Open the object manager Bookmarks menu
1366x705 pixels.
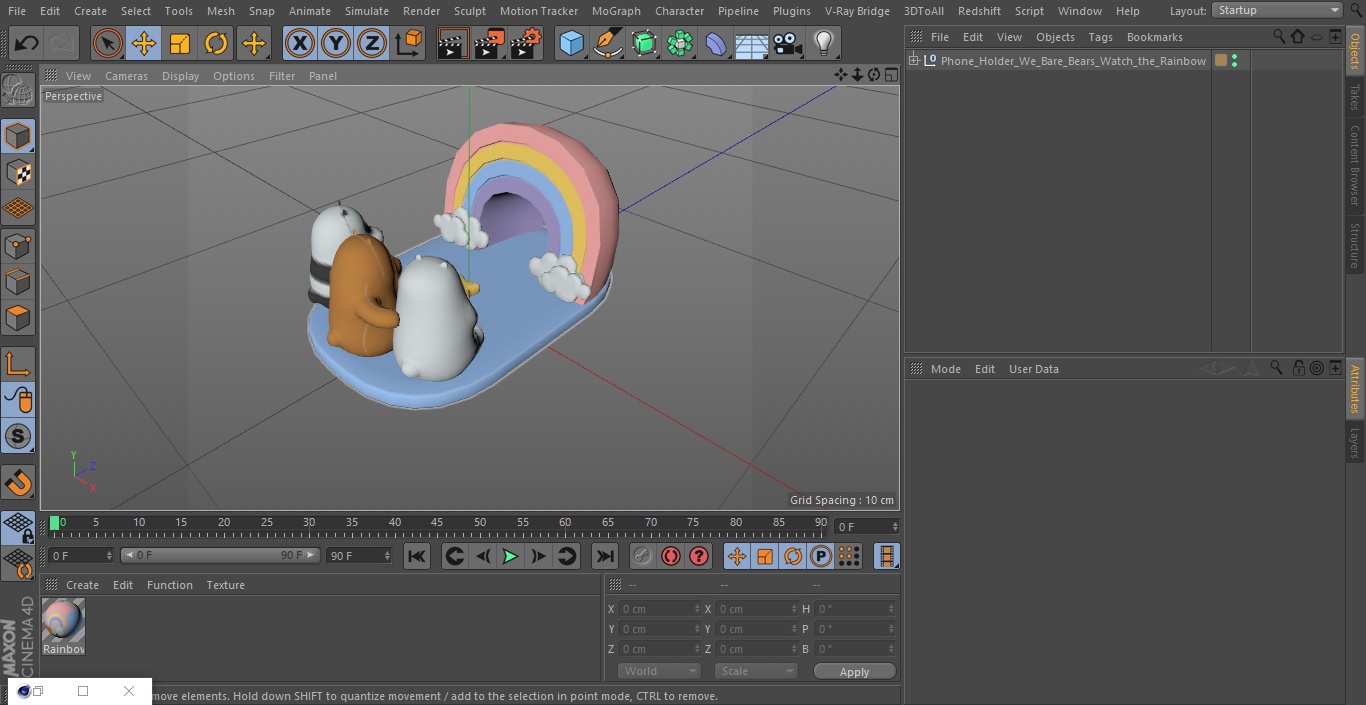pyautogui.click(x=1154, y=37)
